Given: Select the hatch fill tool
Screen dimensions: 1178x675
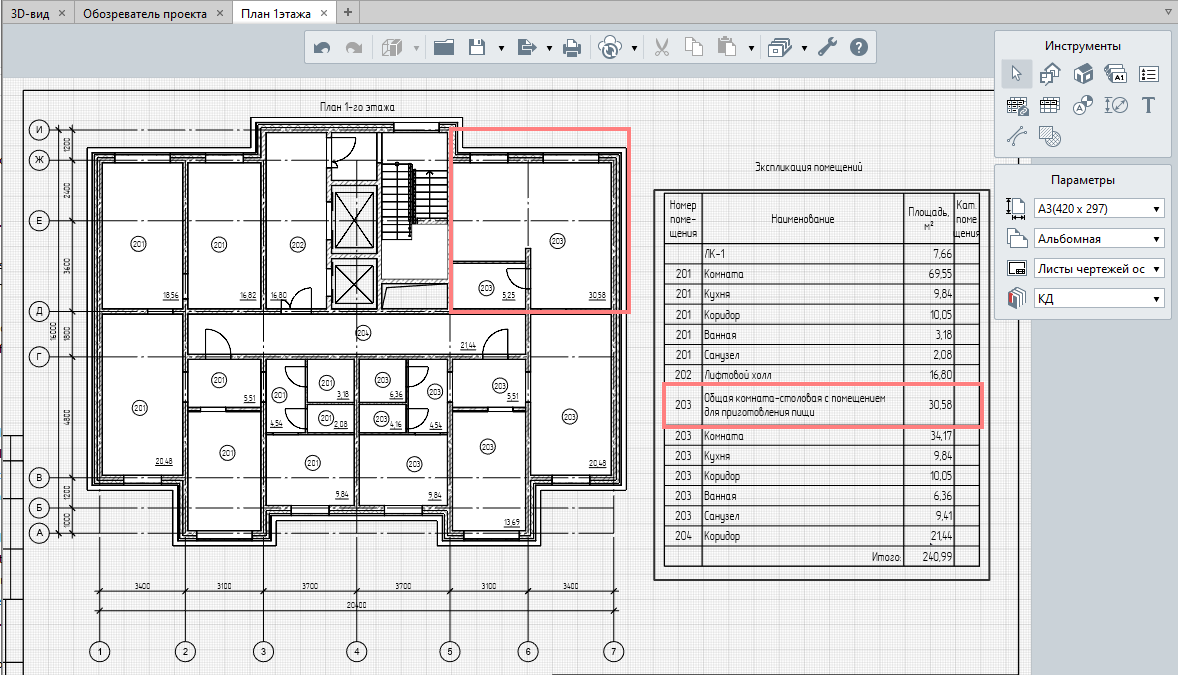Looking at the screenshot, I should [x=1049, y=136].
